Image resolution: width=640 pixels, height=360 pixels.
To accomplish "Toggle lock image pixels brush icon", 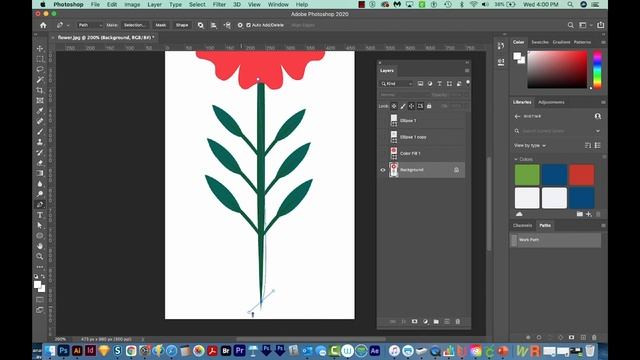I will click(403, 106).
